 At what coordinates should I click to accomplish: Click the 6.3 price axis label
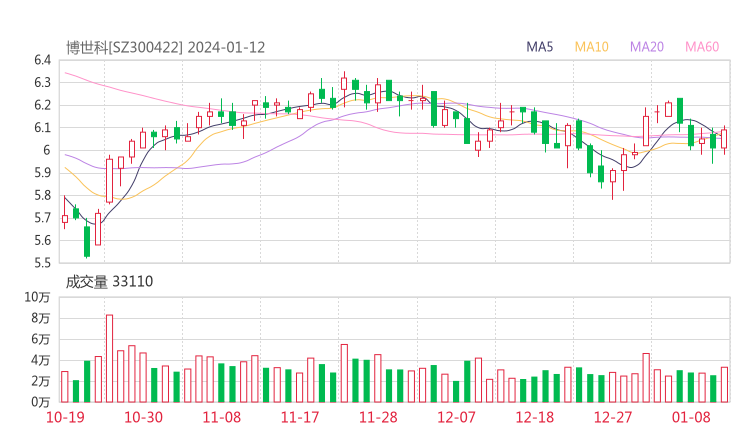tap(42, 83)
